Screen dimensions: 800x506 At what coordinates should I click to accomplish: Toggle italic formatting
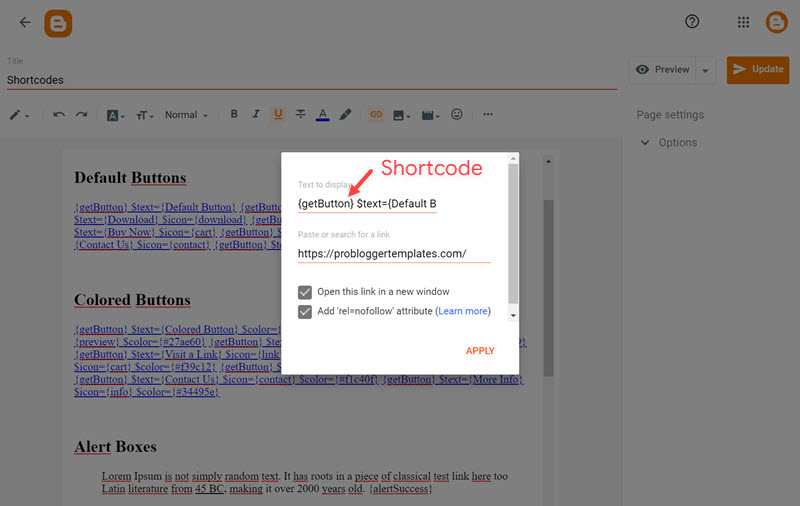coord(256,115)
